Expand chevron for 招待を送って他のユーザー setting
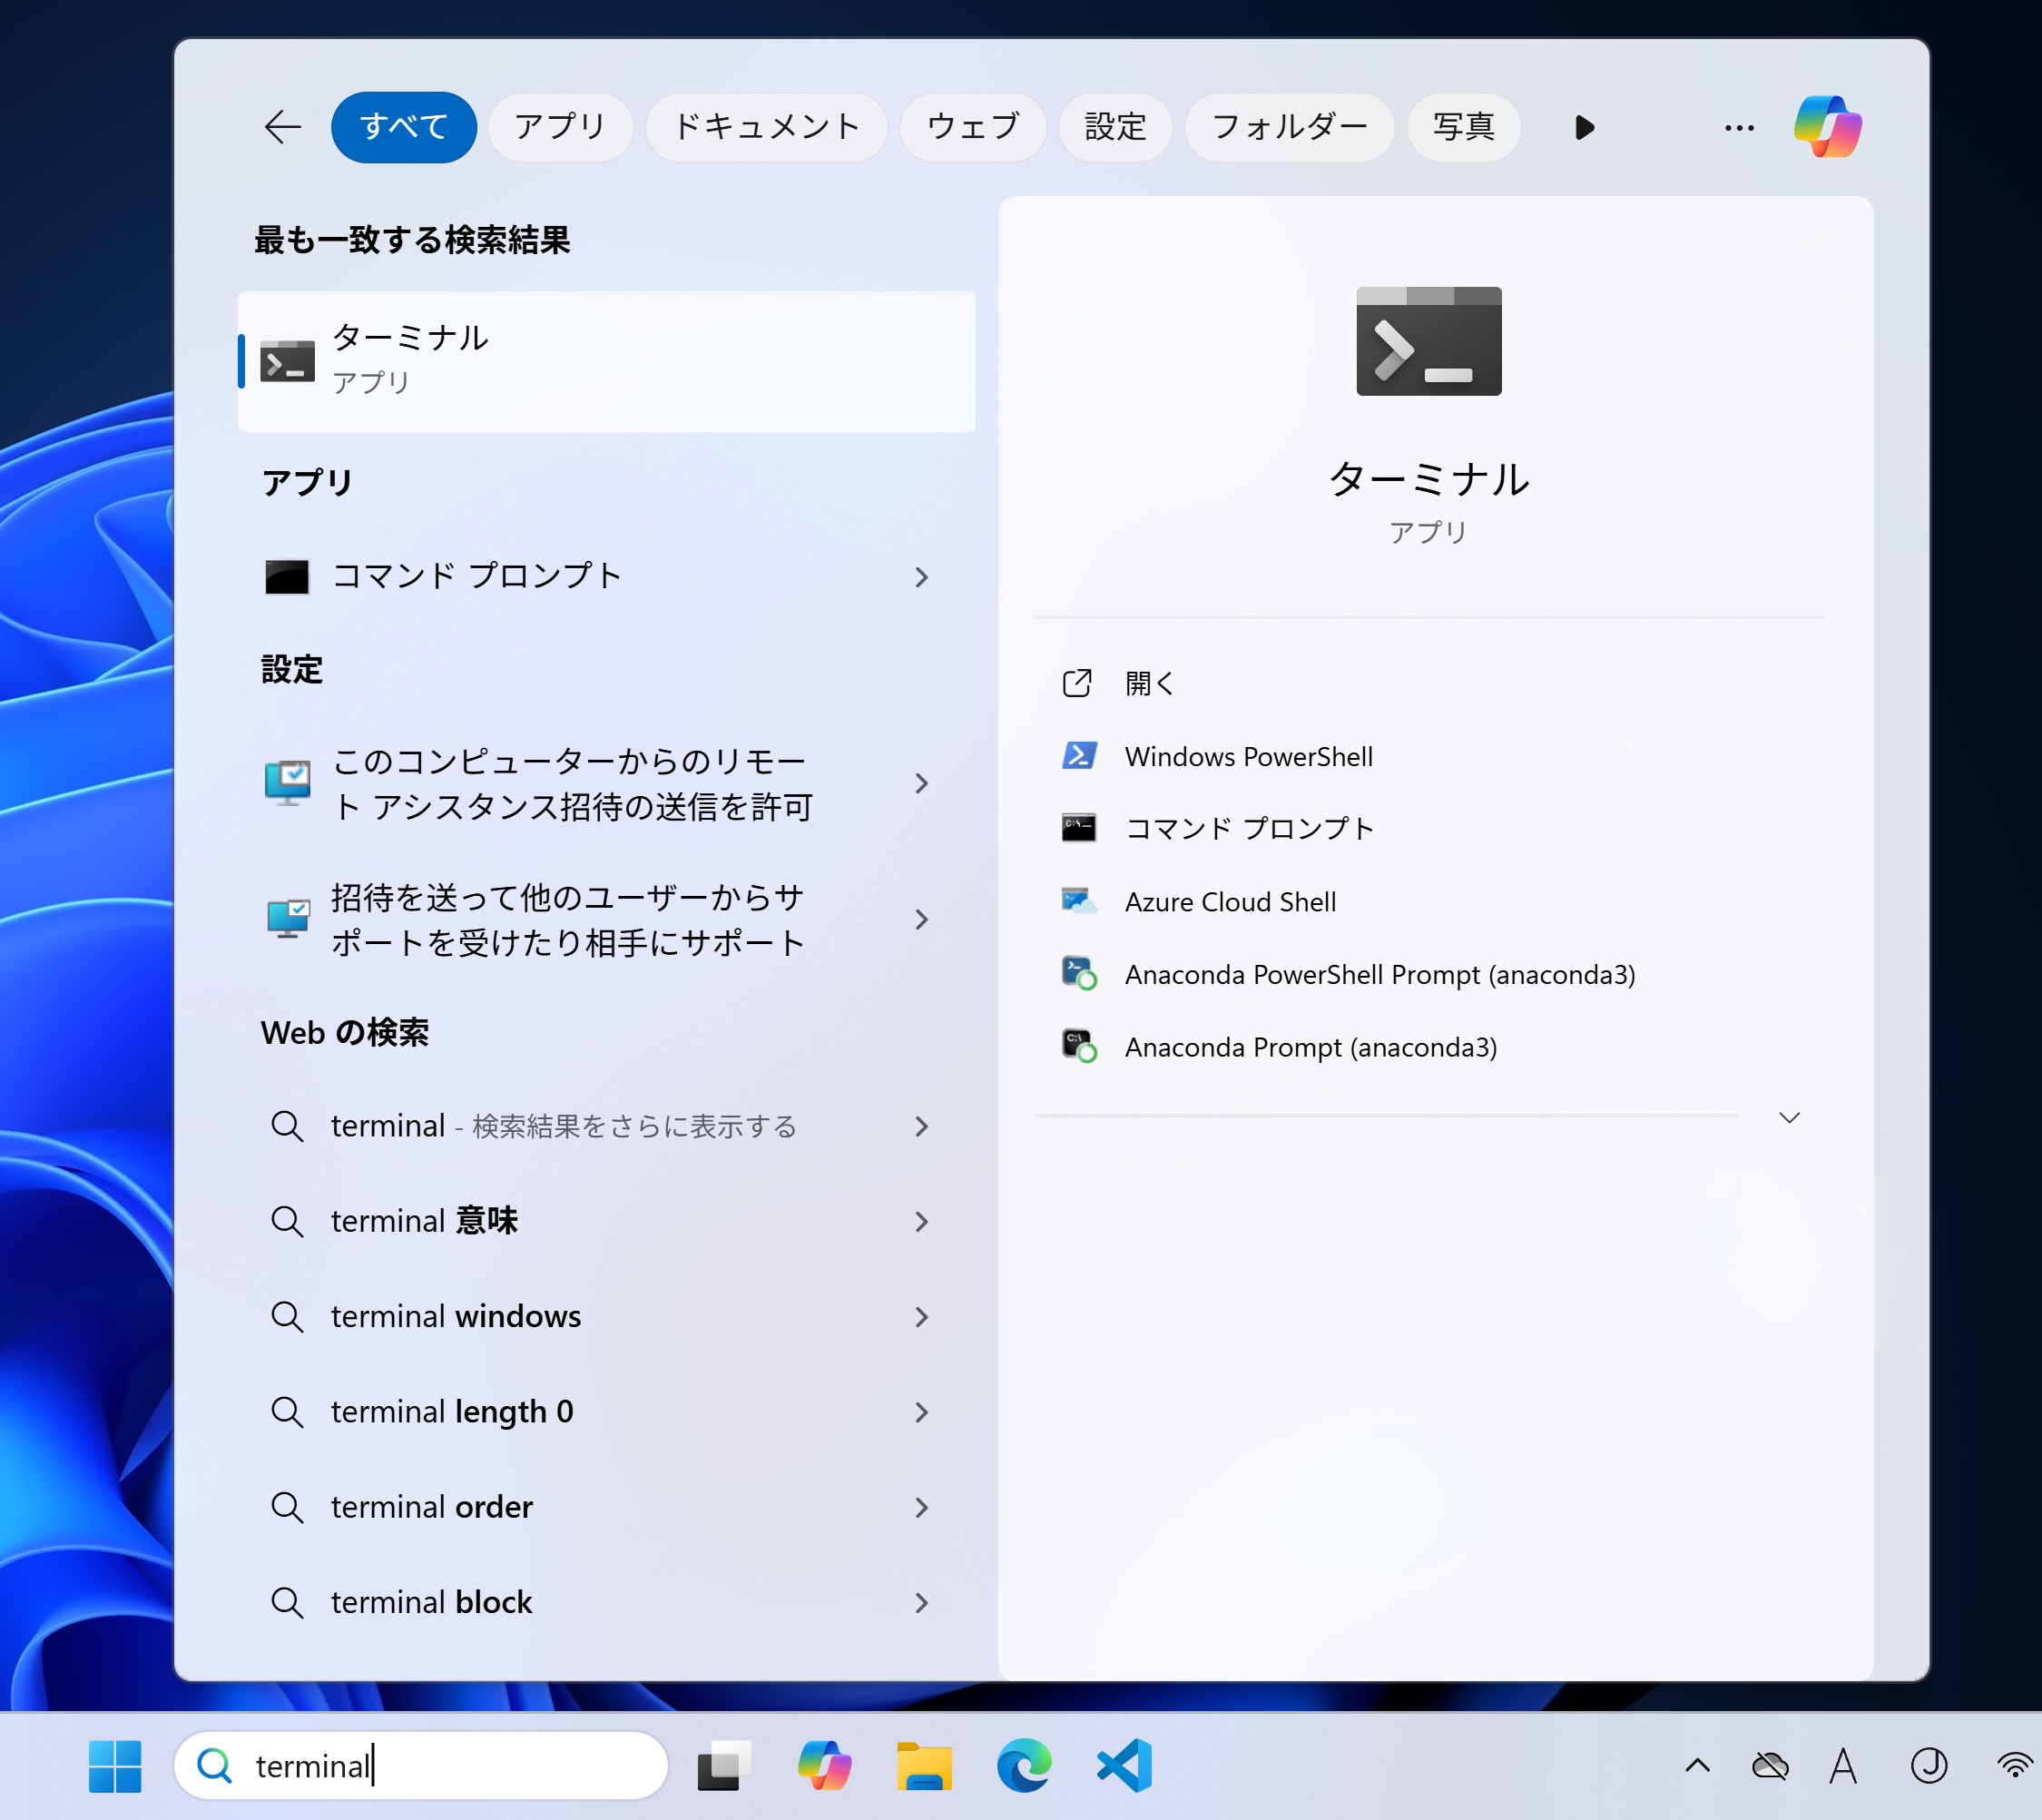 tap(921, 920)
